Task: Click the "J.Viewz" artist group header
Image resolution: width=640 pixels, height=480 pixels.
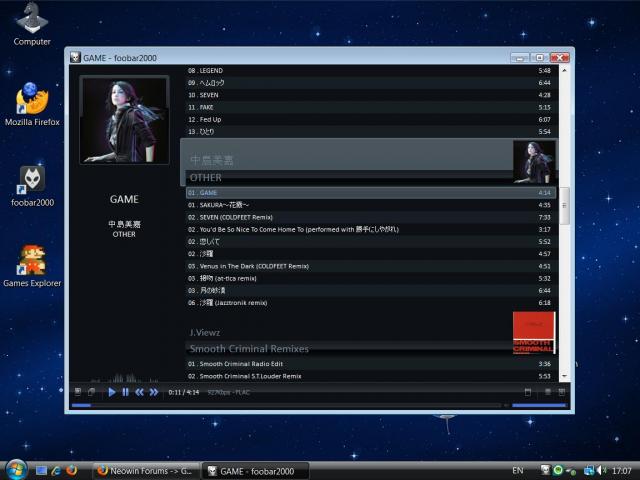Action: [x=204, y=333]
